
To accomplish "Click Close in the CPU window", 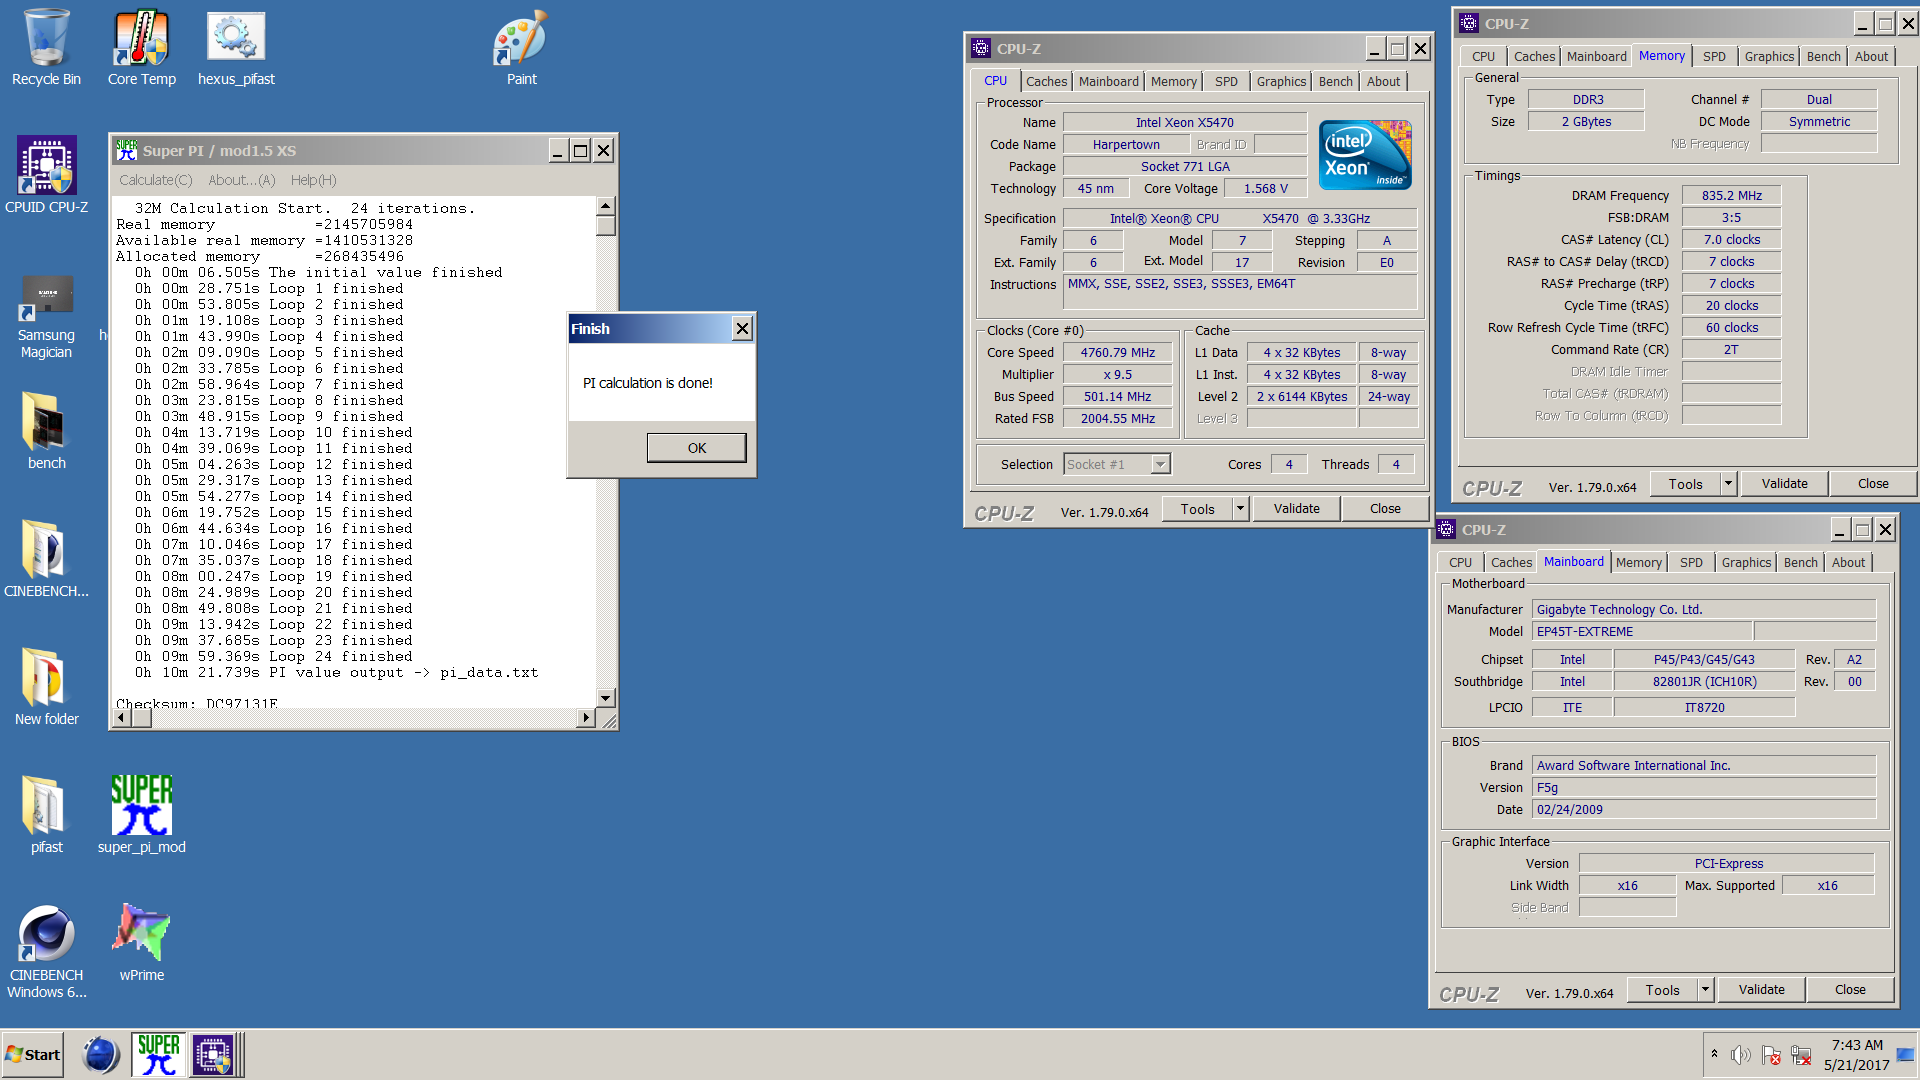I will [x=1385, y=509].
